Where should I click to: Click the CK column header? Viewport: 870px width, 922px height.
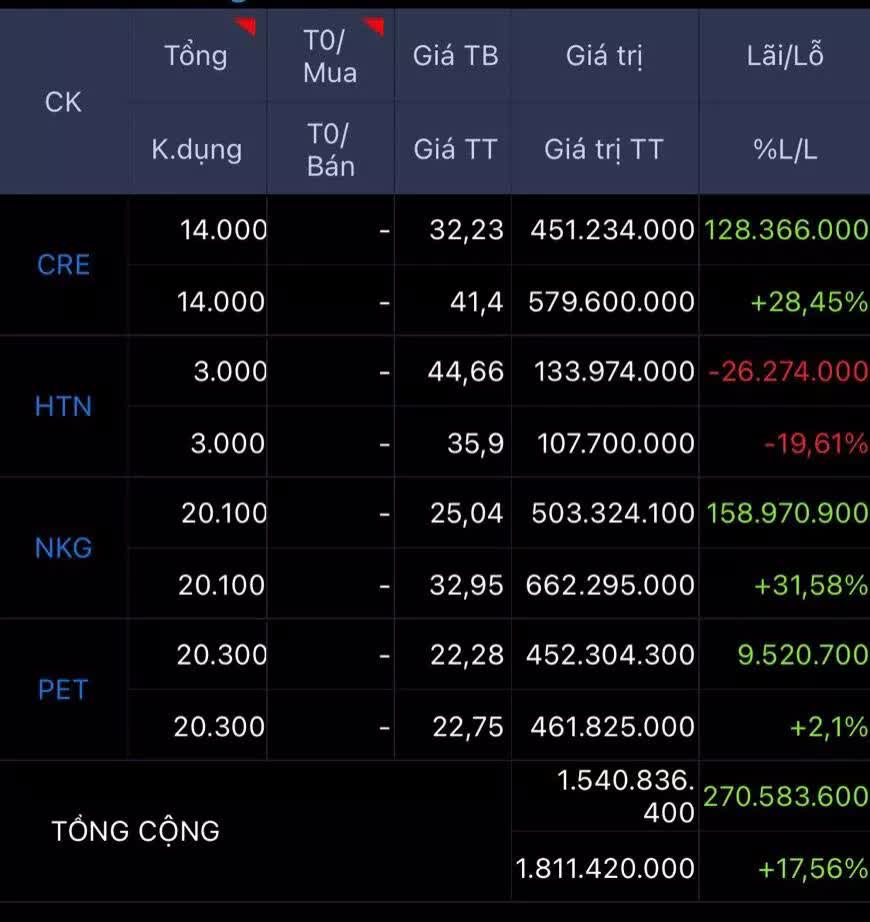pyautogui.click(x=63, y=102)
